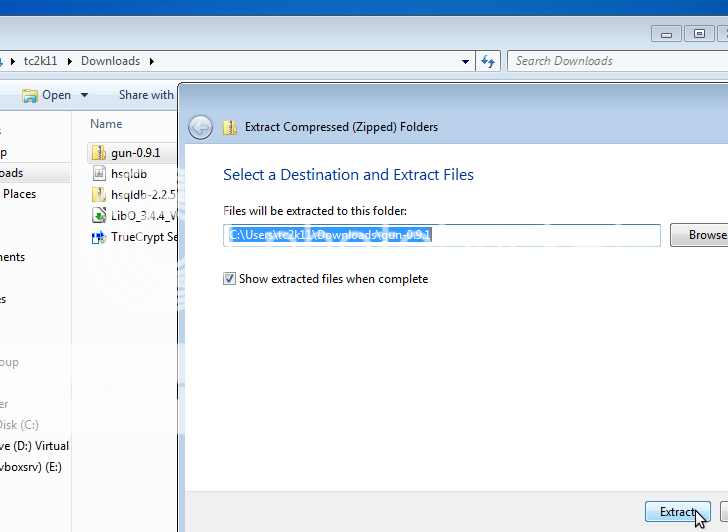Open the Share with toolbar menu
Viewport: 728px width, 532px height.
[146, 95]
